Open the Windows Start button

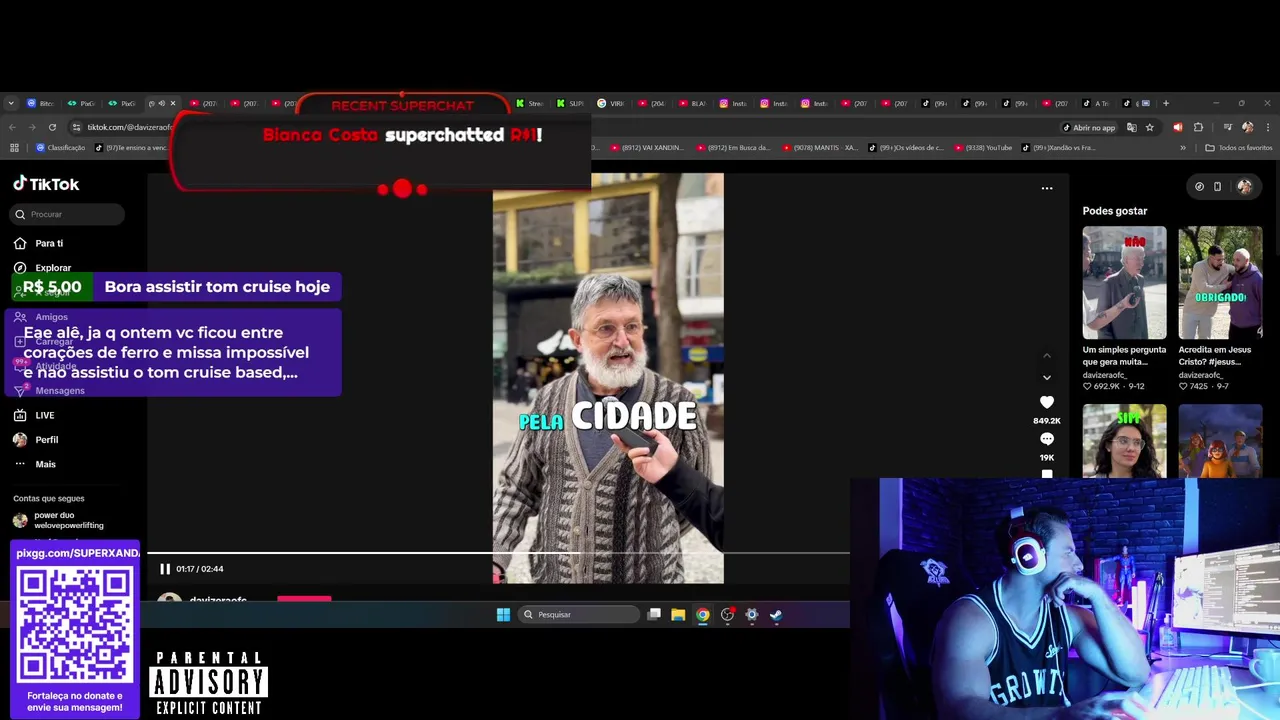[503, 615]
